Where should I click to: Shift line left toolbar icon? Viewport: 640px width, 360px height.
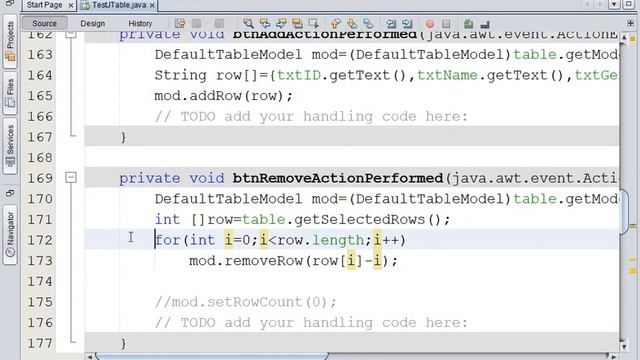pyautogui.click(x=391, y=23)
